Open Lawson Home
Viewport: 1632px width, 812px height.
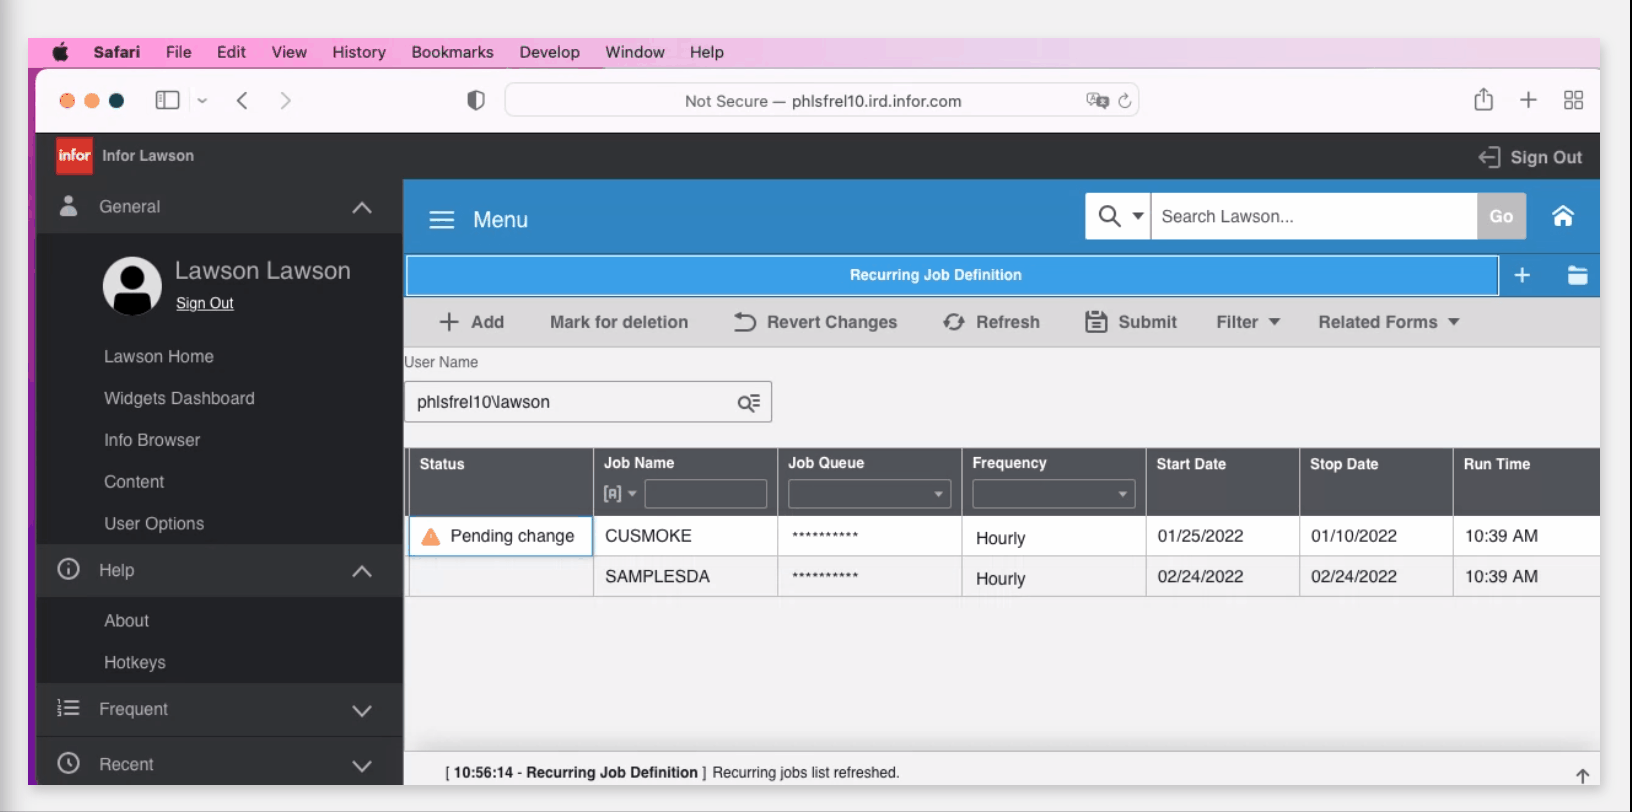pos(159,356)
